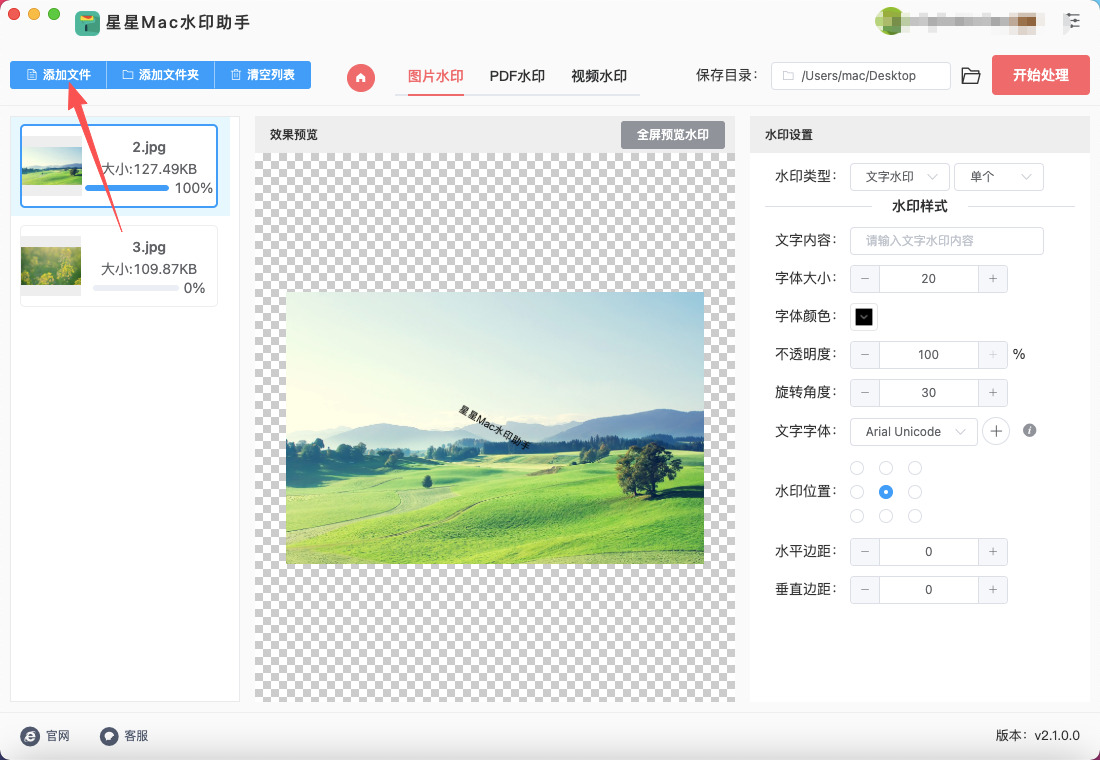Image resolution: width=1100 pixels, height=760 pixels.
Task: Open the 官网 website icon
Action: [x=30, y=736]
